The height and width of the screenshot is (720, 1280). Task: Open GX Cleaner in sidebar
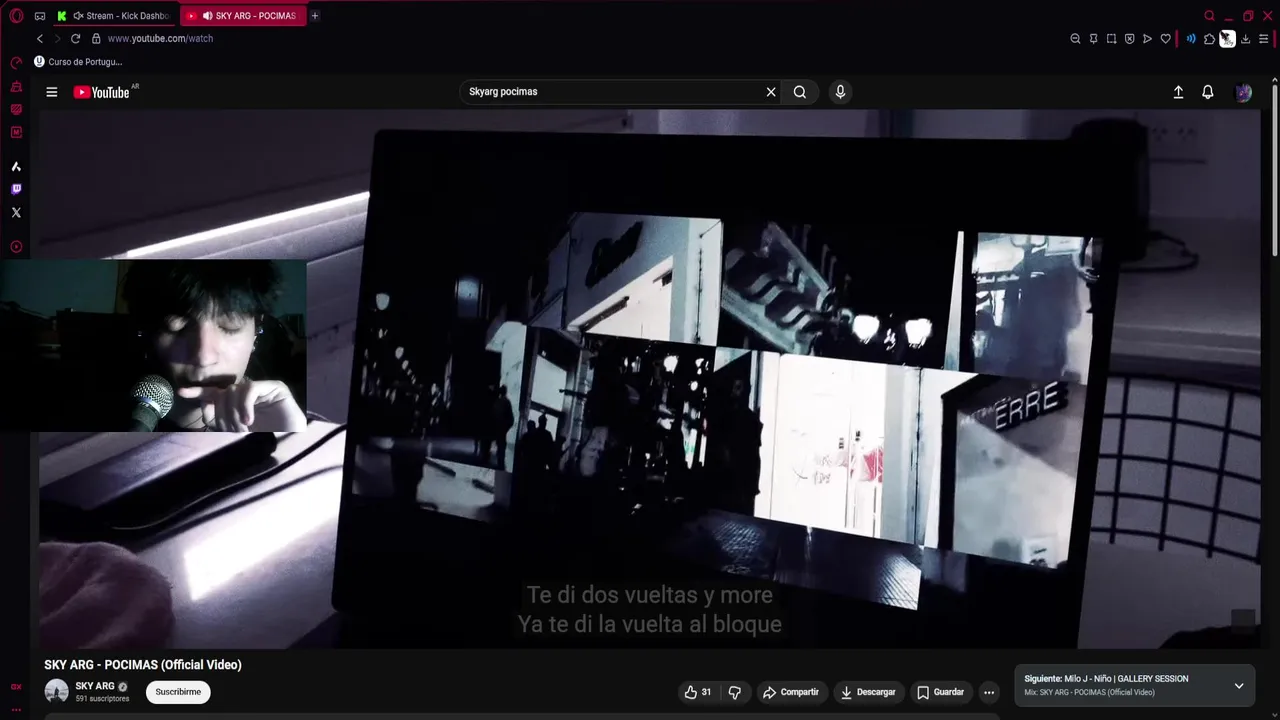pos(16,87)
